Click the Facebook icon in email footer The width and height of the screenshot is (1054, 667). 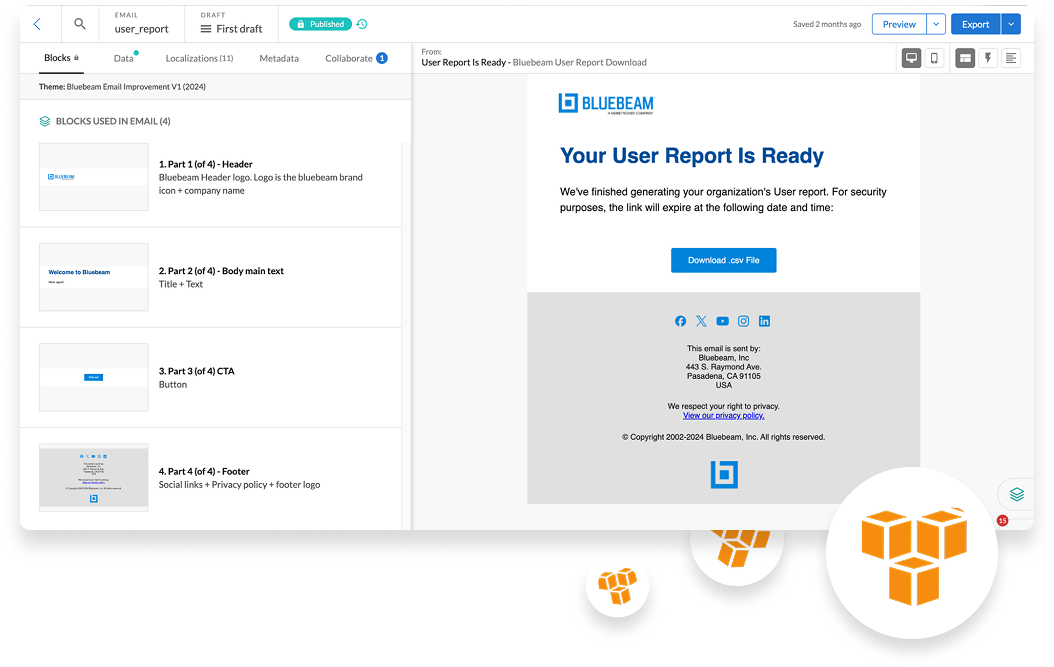[x=682, y=321]
